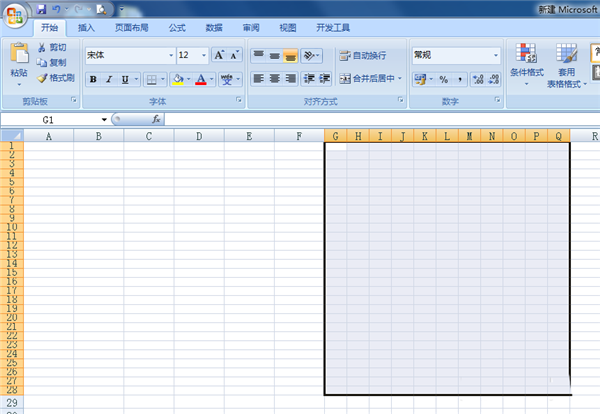Switch to the Insert (插入) tab
The image size is (600, 414).
pyautogui.click(x=87, y=28)
